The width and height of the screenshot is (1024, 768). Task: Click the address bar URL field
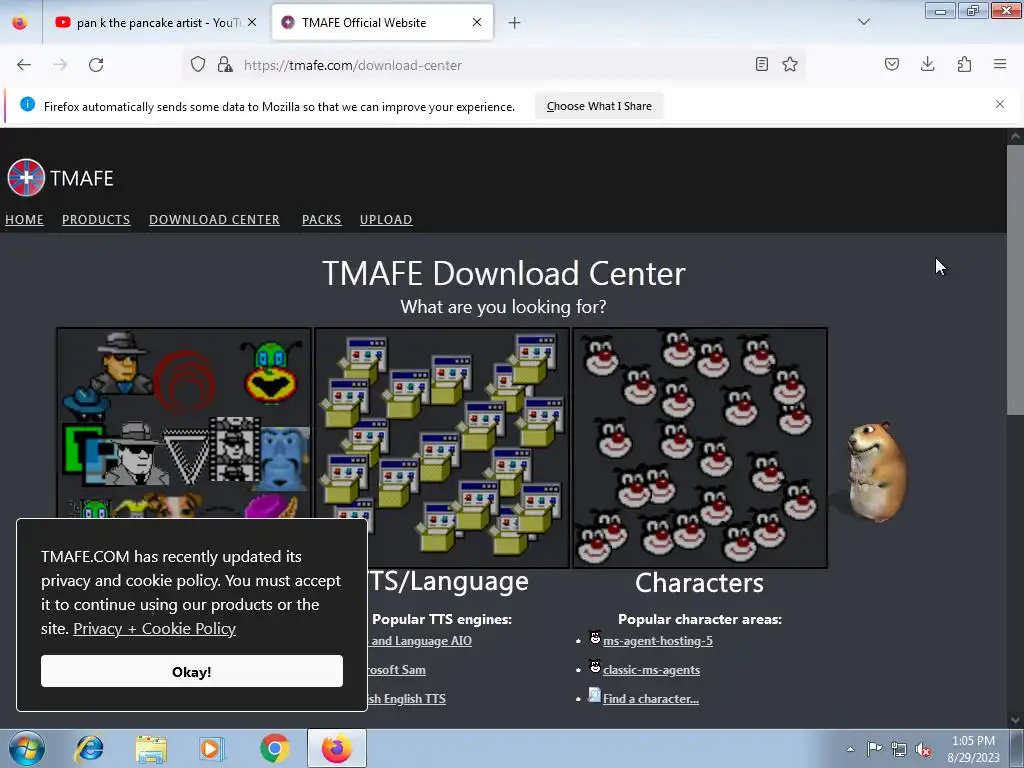494,65
